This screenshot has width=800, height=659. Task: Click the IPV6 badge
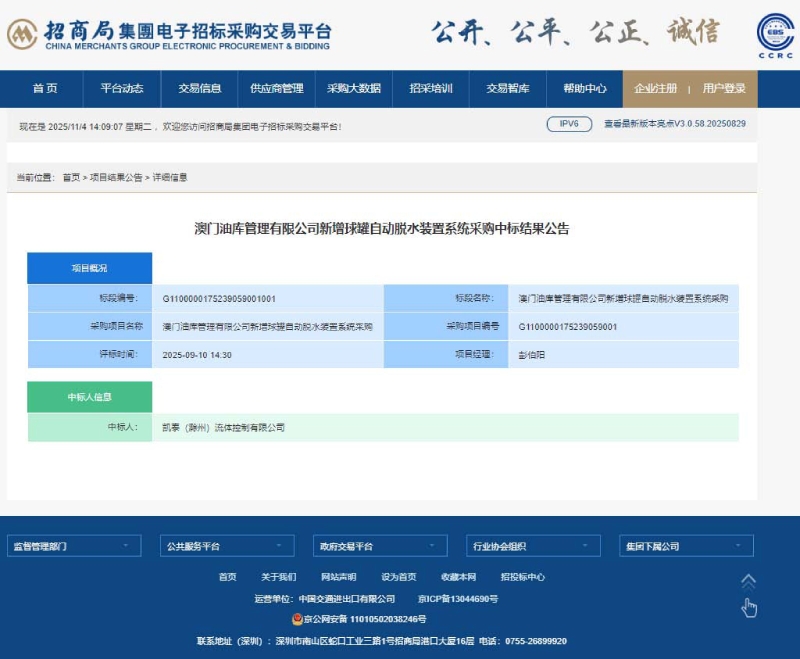pyautogui.click(x=569, y=125)
